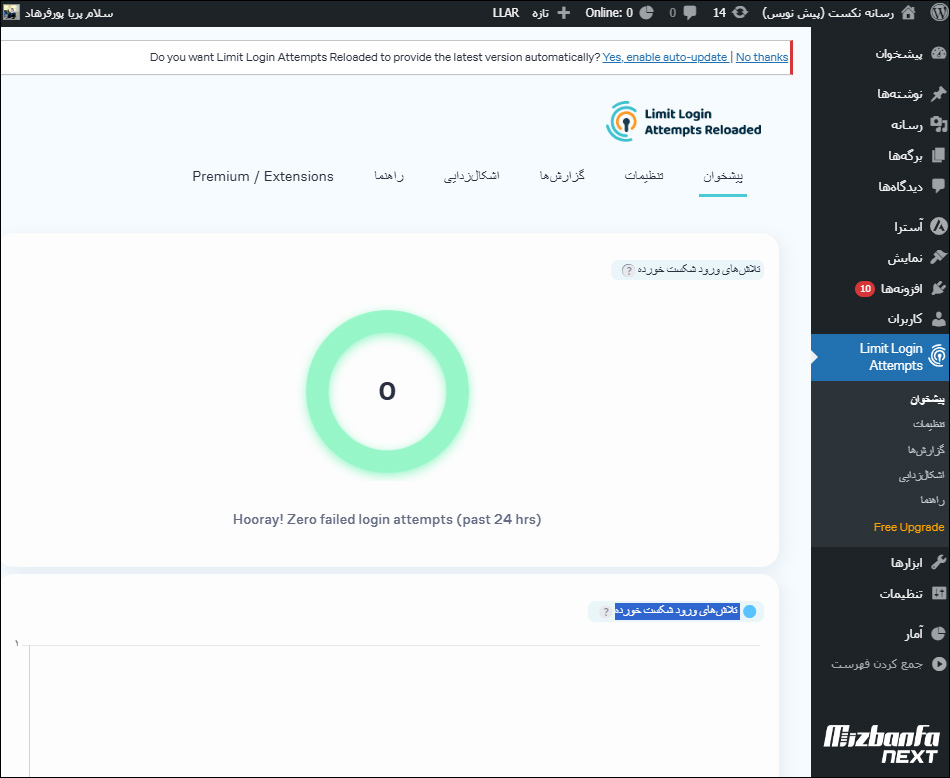Open user avatar in admin bar
950x778 pixels.
[x=11, y=13]
